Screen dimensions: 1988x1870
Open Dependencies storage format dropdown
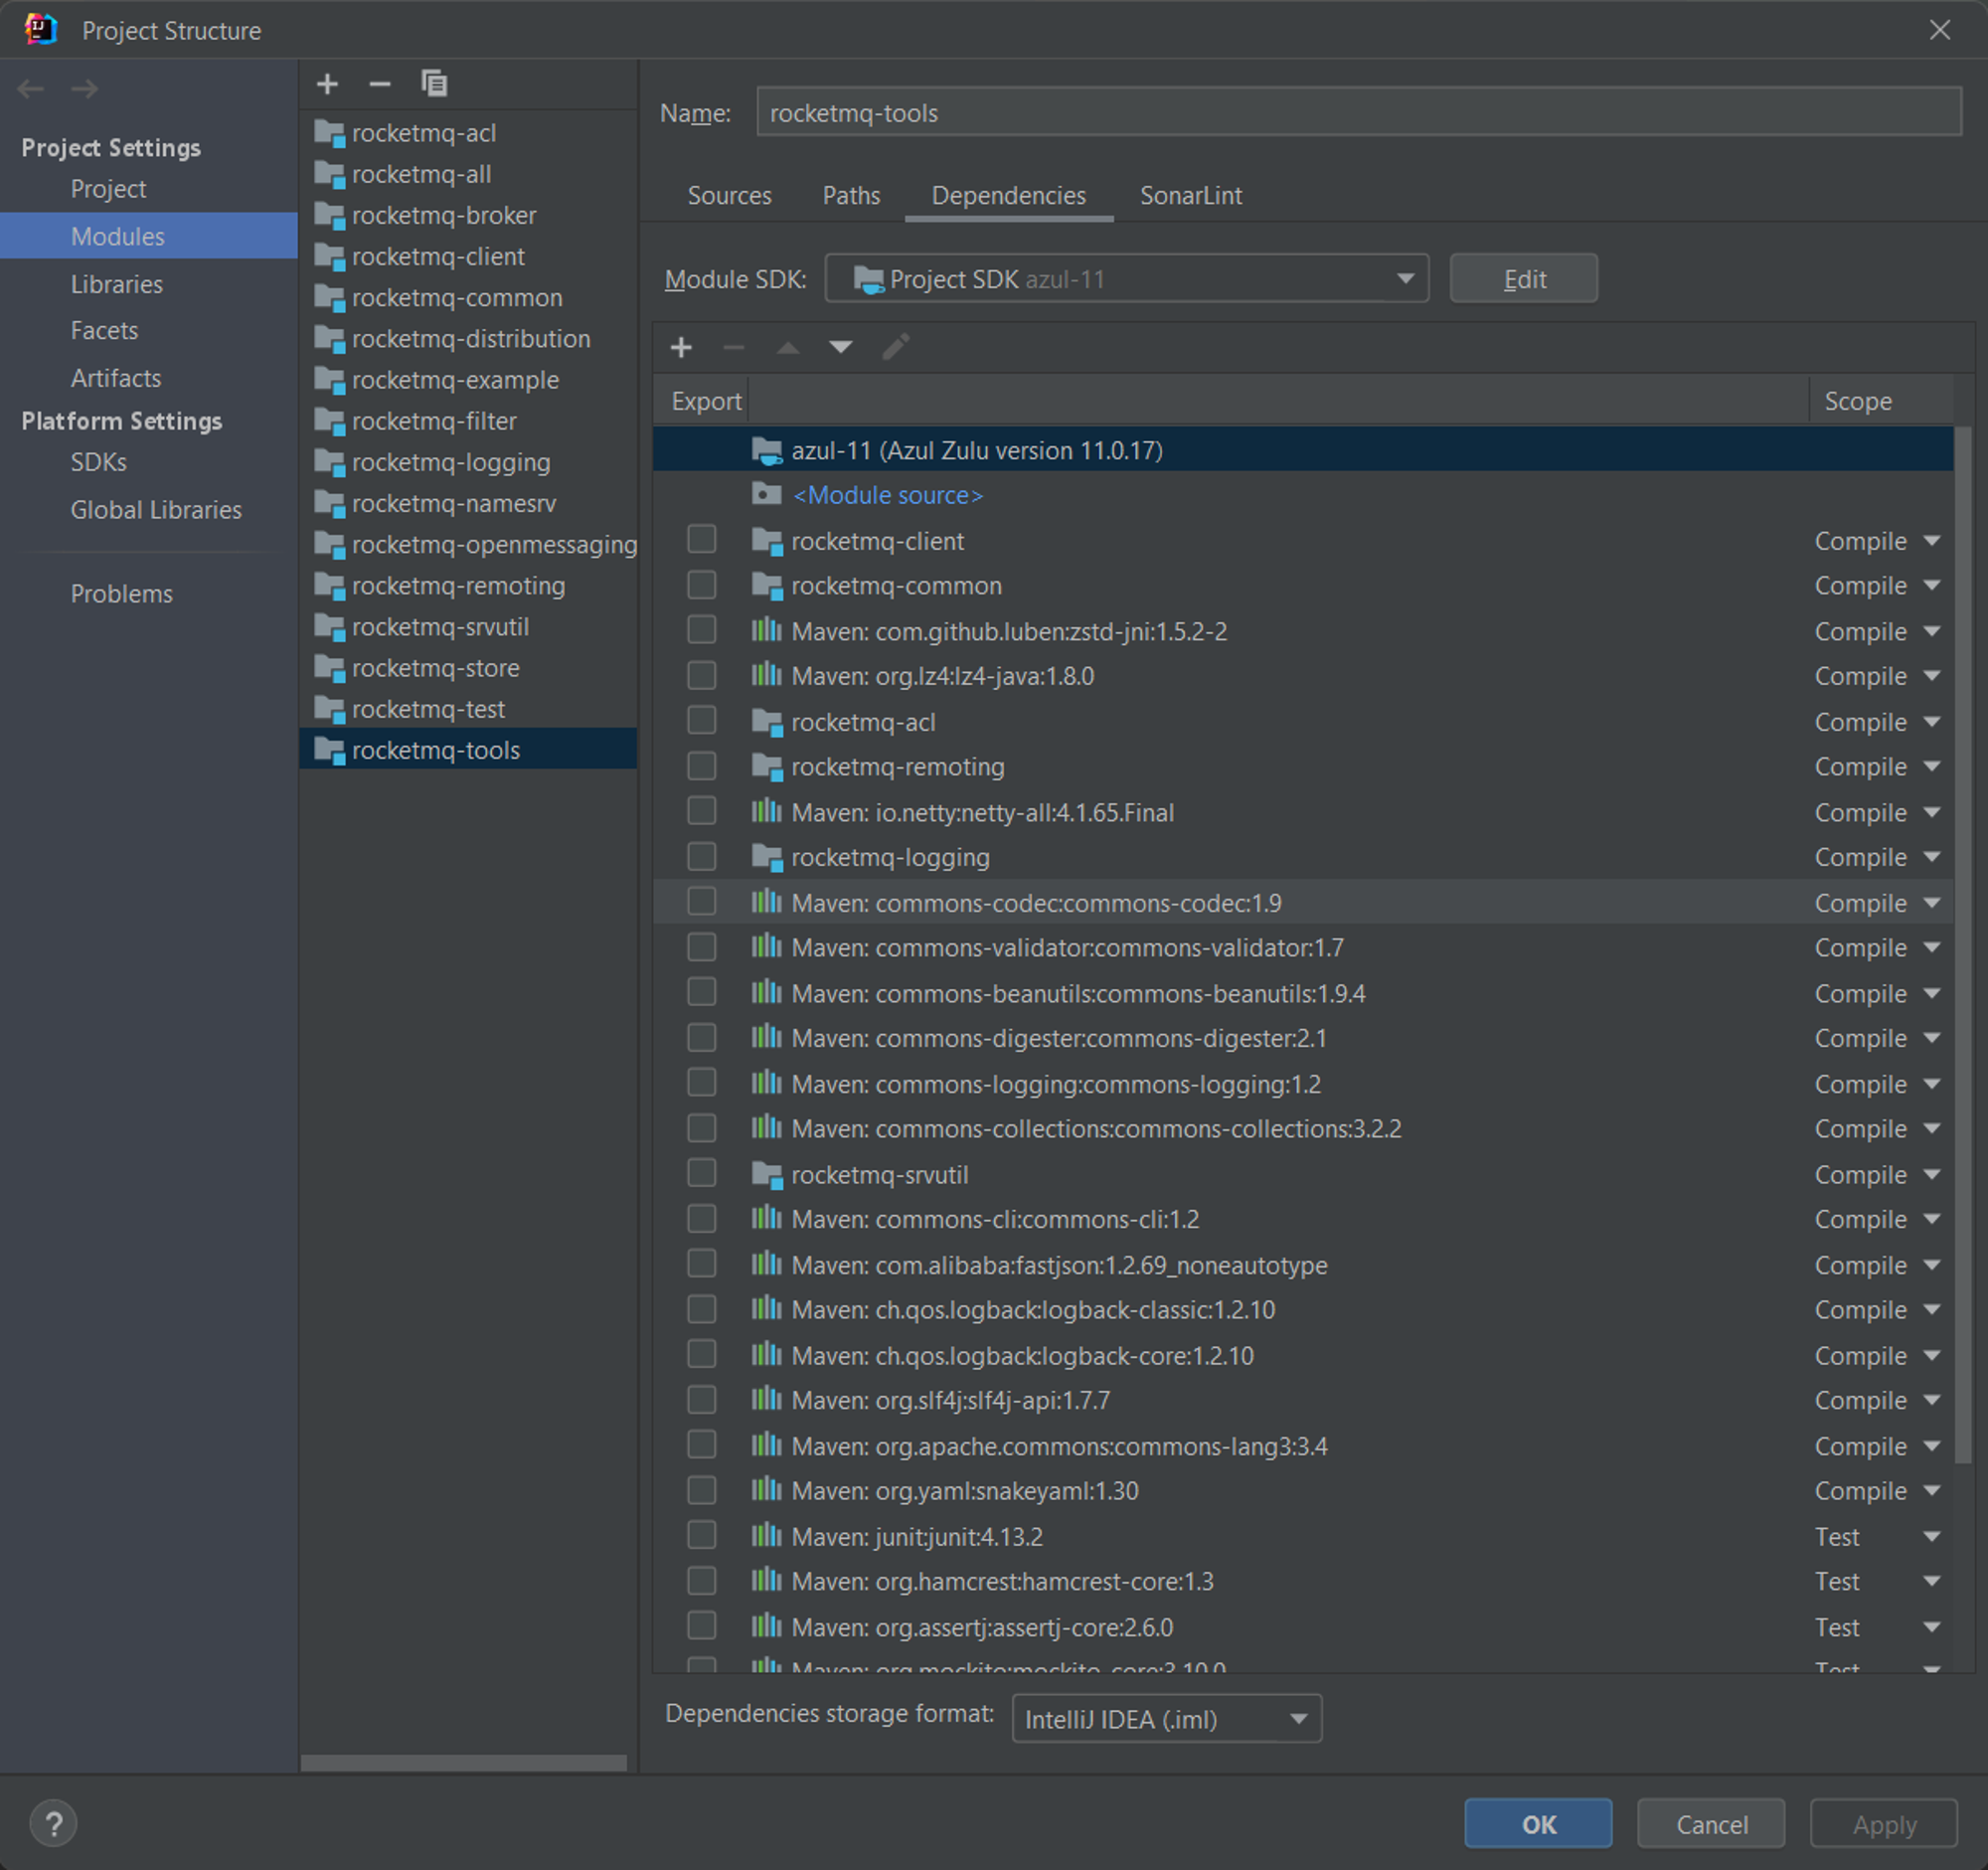click(x=1167, y=1719)
